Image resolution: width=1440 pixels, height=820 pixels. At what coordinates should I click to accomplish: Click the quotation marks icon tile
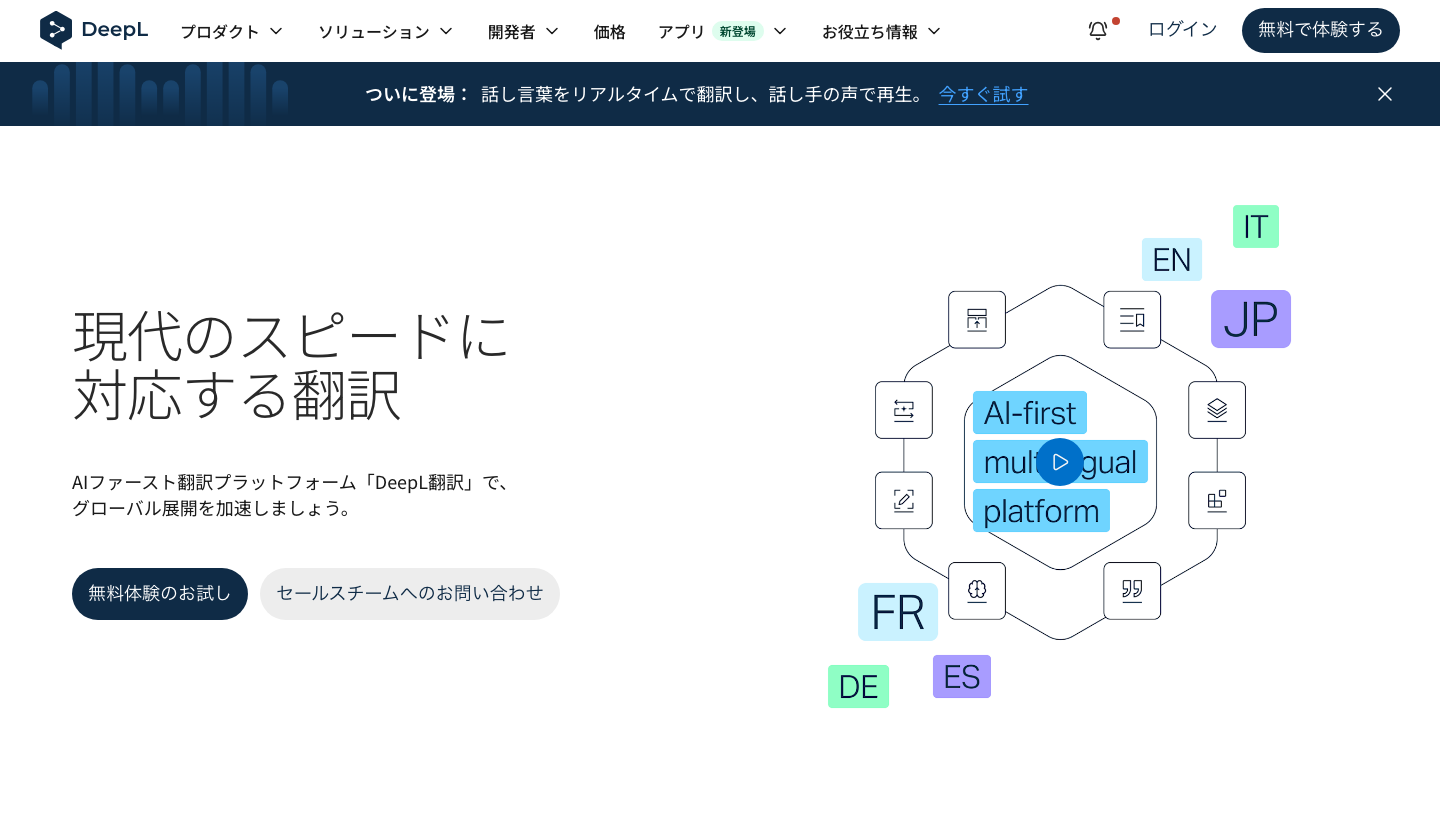[1132, 591]
